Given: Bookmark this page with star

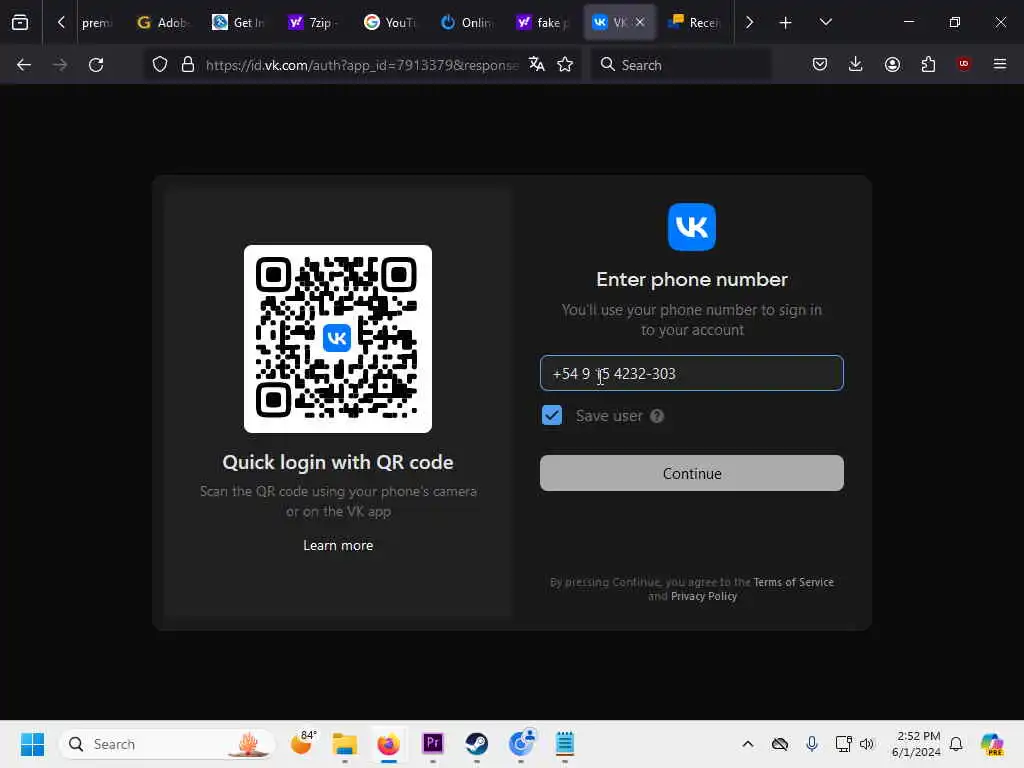Looking at the screenshot, I should (x=565, y=64).
